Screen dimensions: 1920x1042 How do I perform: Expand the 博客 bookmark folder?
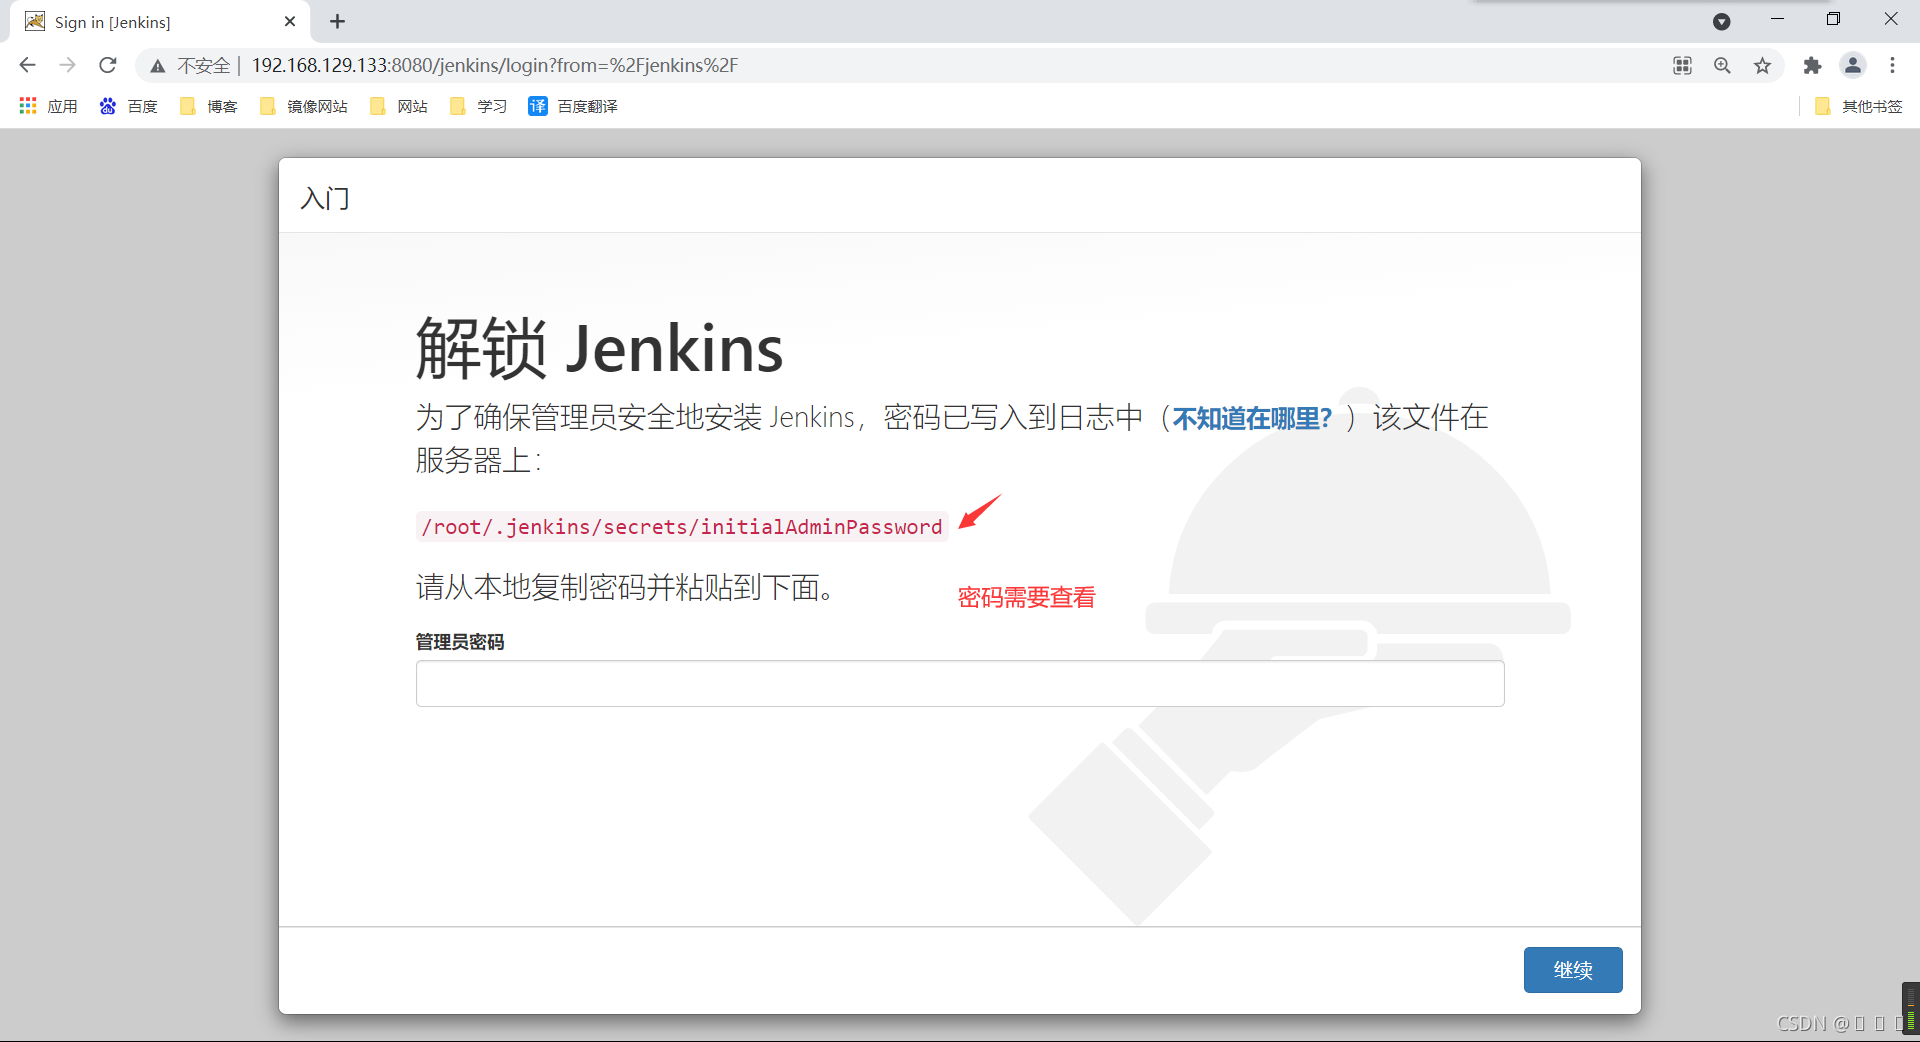click(x=210, y=106)
